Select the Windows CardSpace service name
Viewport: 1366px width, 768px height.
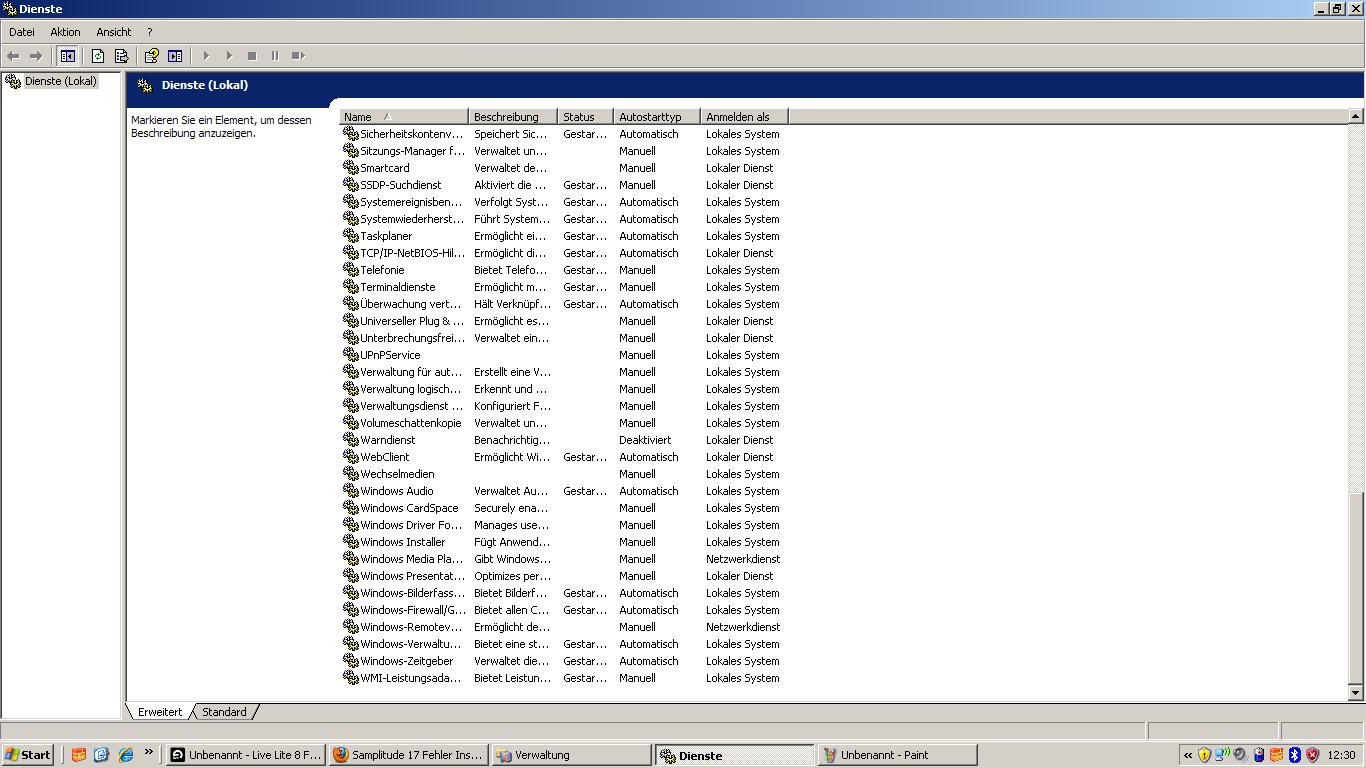(x=409, y=507)
